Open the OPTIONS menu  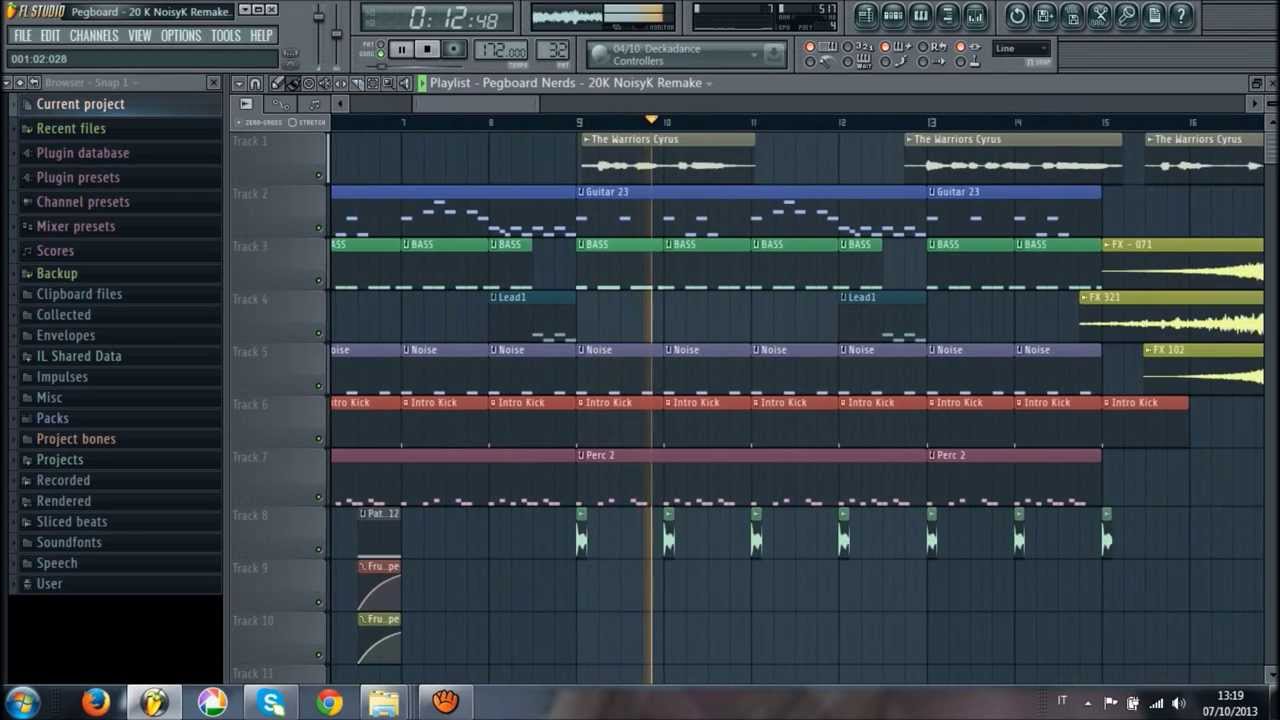click(x=181, y=35)
